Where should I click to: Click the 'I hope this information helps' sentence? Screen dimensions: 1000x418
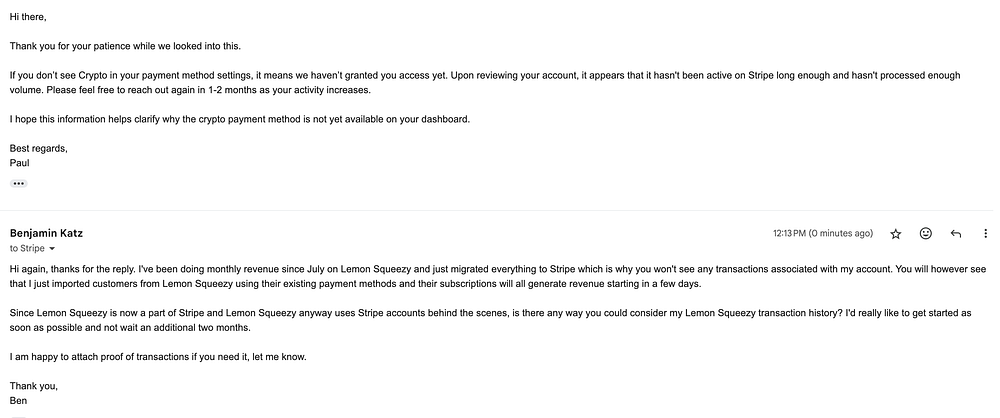239,119
